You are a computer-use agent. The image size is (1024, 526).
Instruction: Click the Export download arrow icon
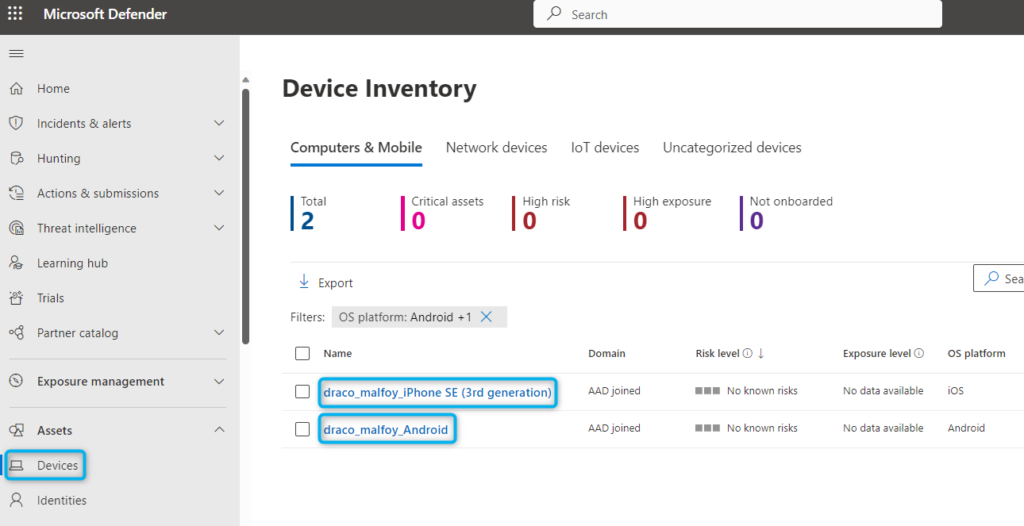(304, 282)
